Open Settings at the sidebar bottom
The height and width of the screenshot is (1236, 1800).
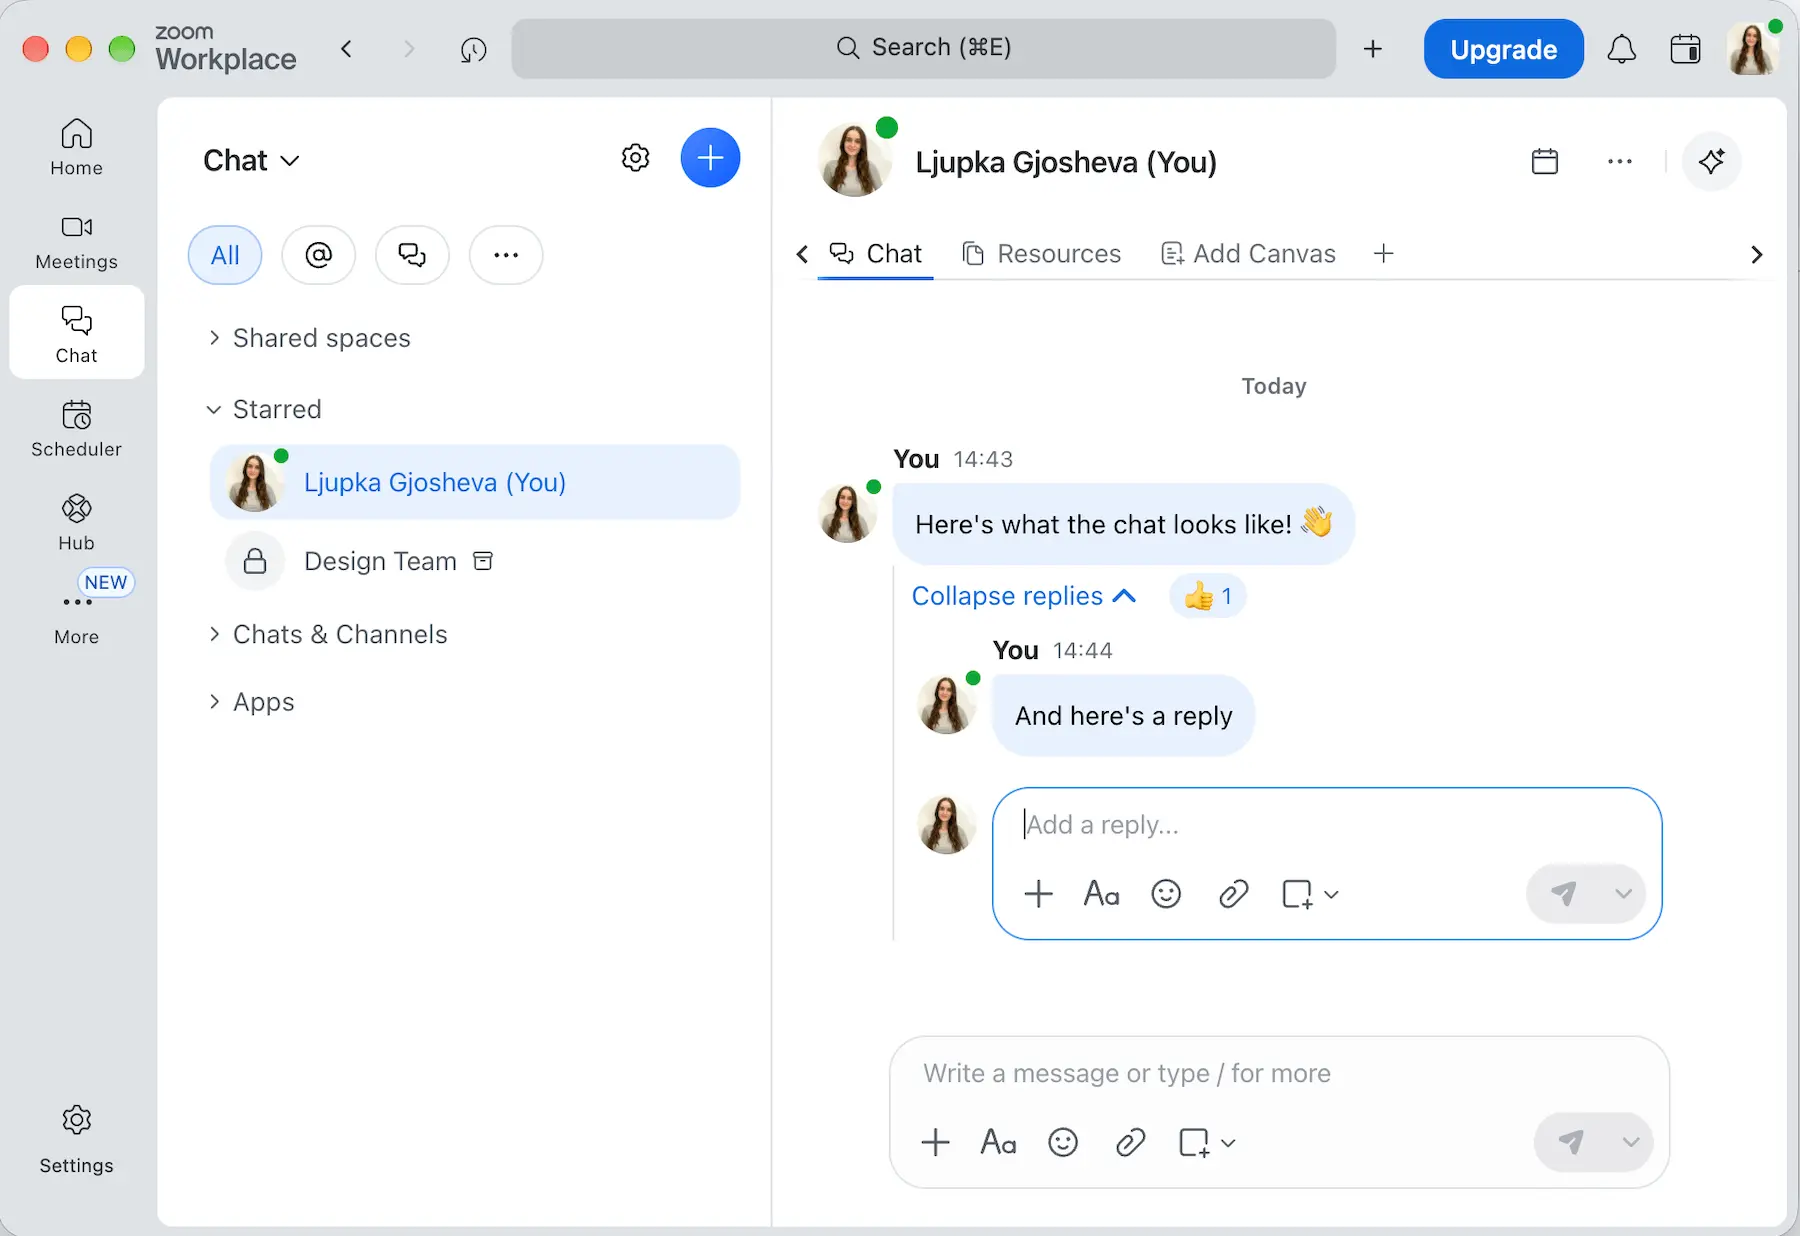76,1140
